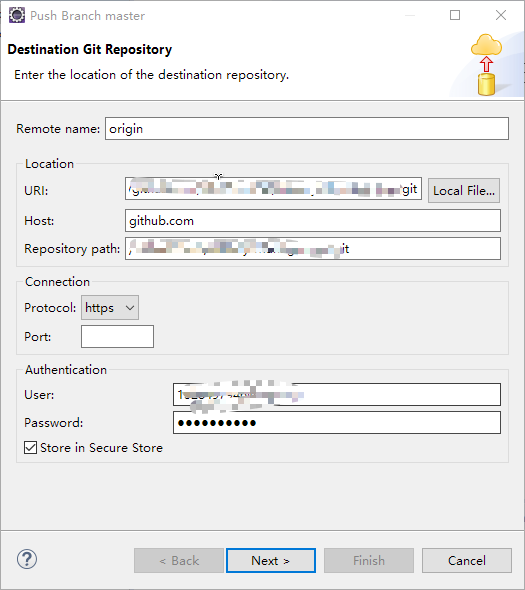Click the Password field

coord(337,423)
